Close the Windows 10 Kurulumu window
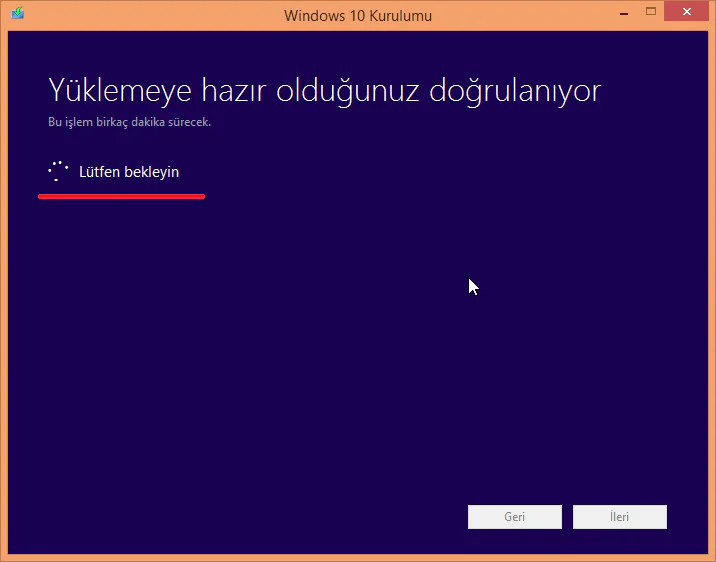The width and height of the screenshot is (716, 562). pos(686,12)
